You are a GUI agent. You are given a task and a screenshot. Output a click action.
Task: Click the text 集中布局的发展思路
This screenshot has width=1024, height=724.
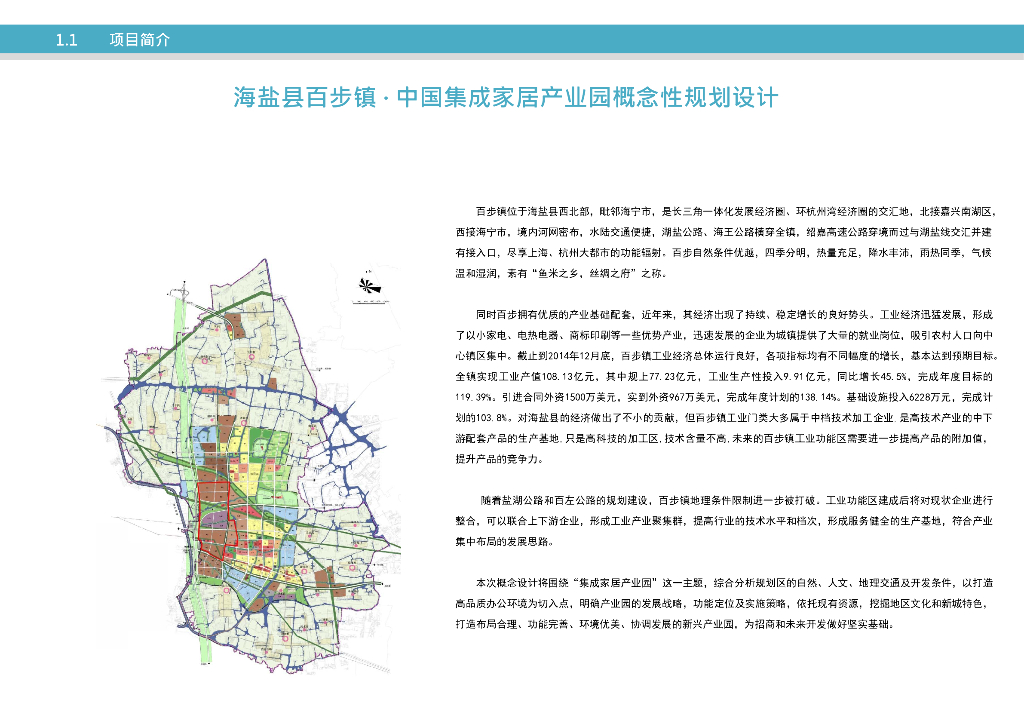pos(503,541)
